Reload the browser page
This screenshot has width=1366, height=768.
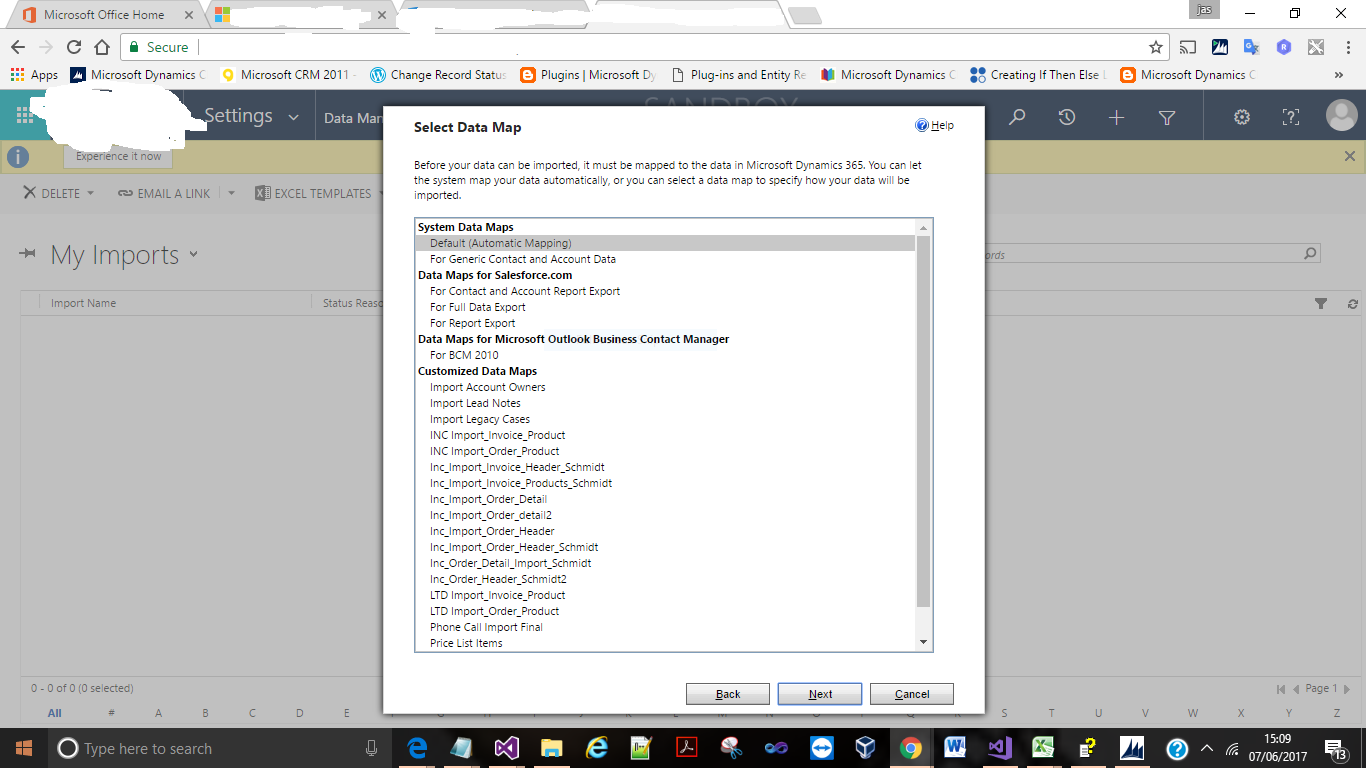coord(73,47)
